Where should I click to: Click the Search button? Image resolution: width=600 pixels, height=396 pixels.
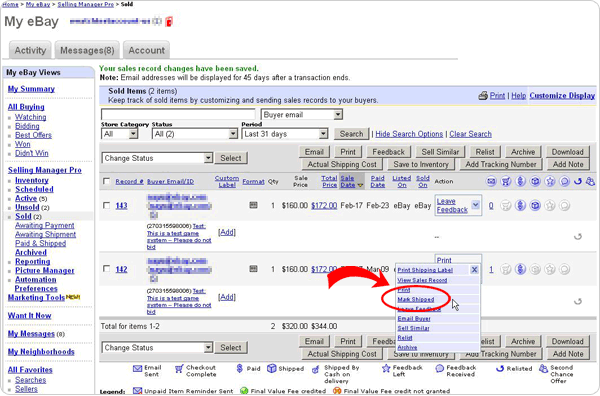coord(351,134)
